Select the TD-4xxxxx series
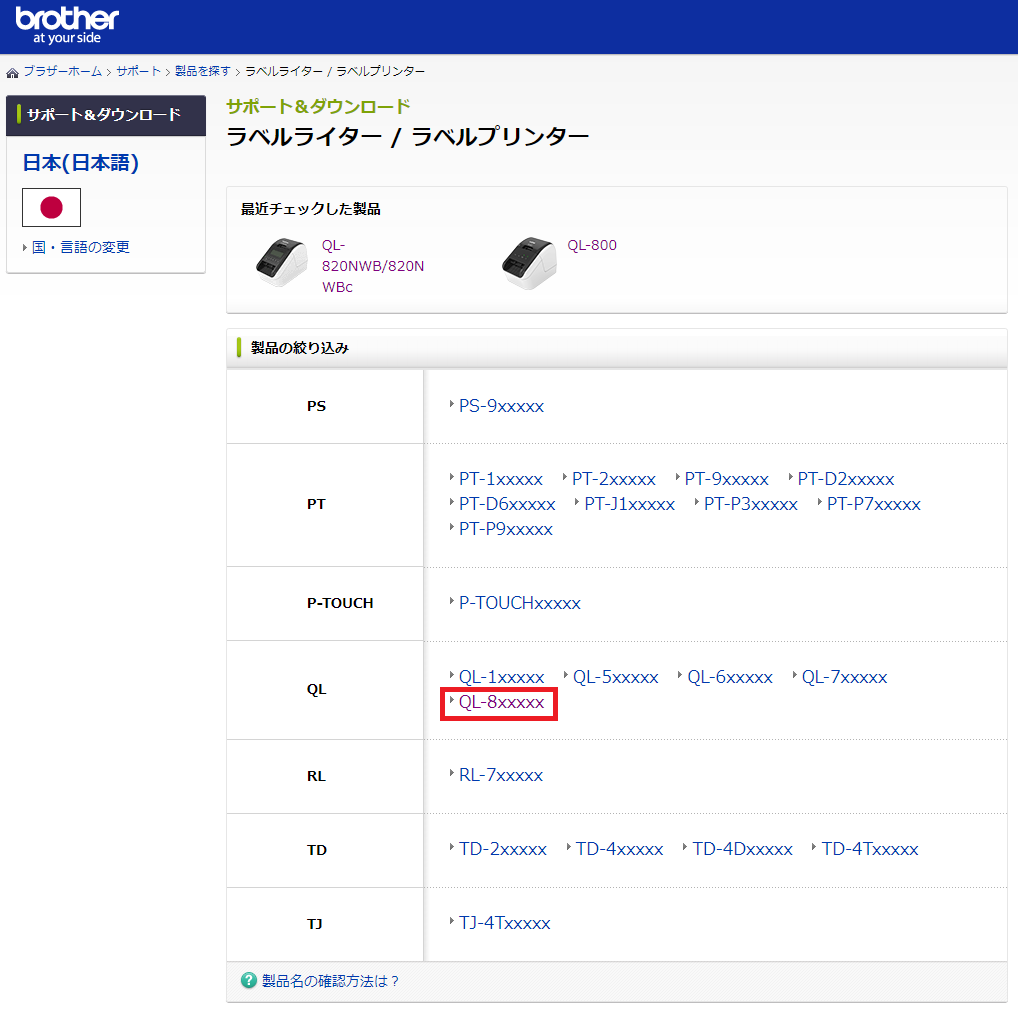This screenshot has width=1018, height=1009. pos(619,849)
